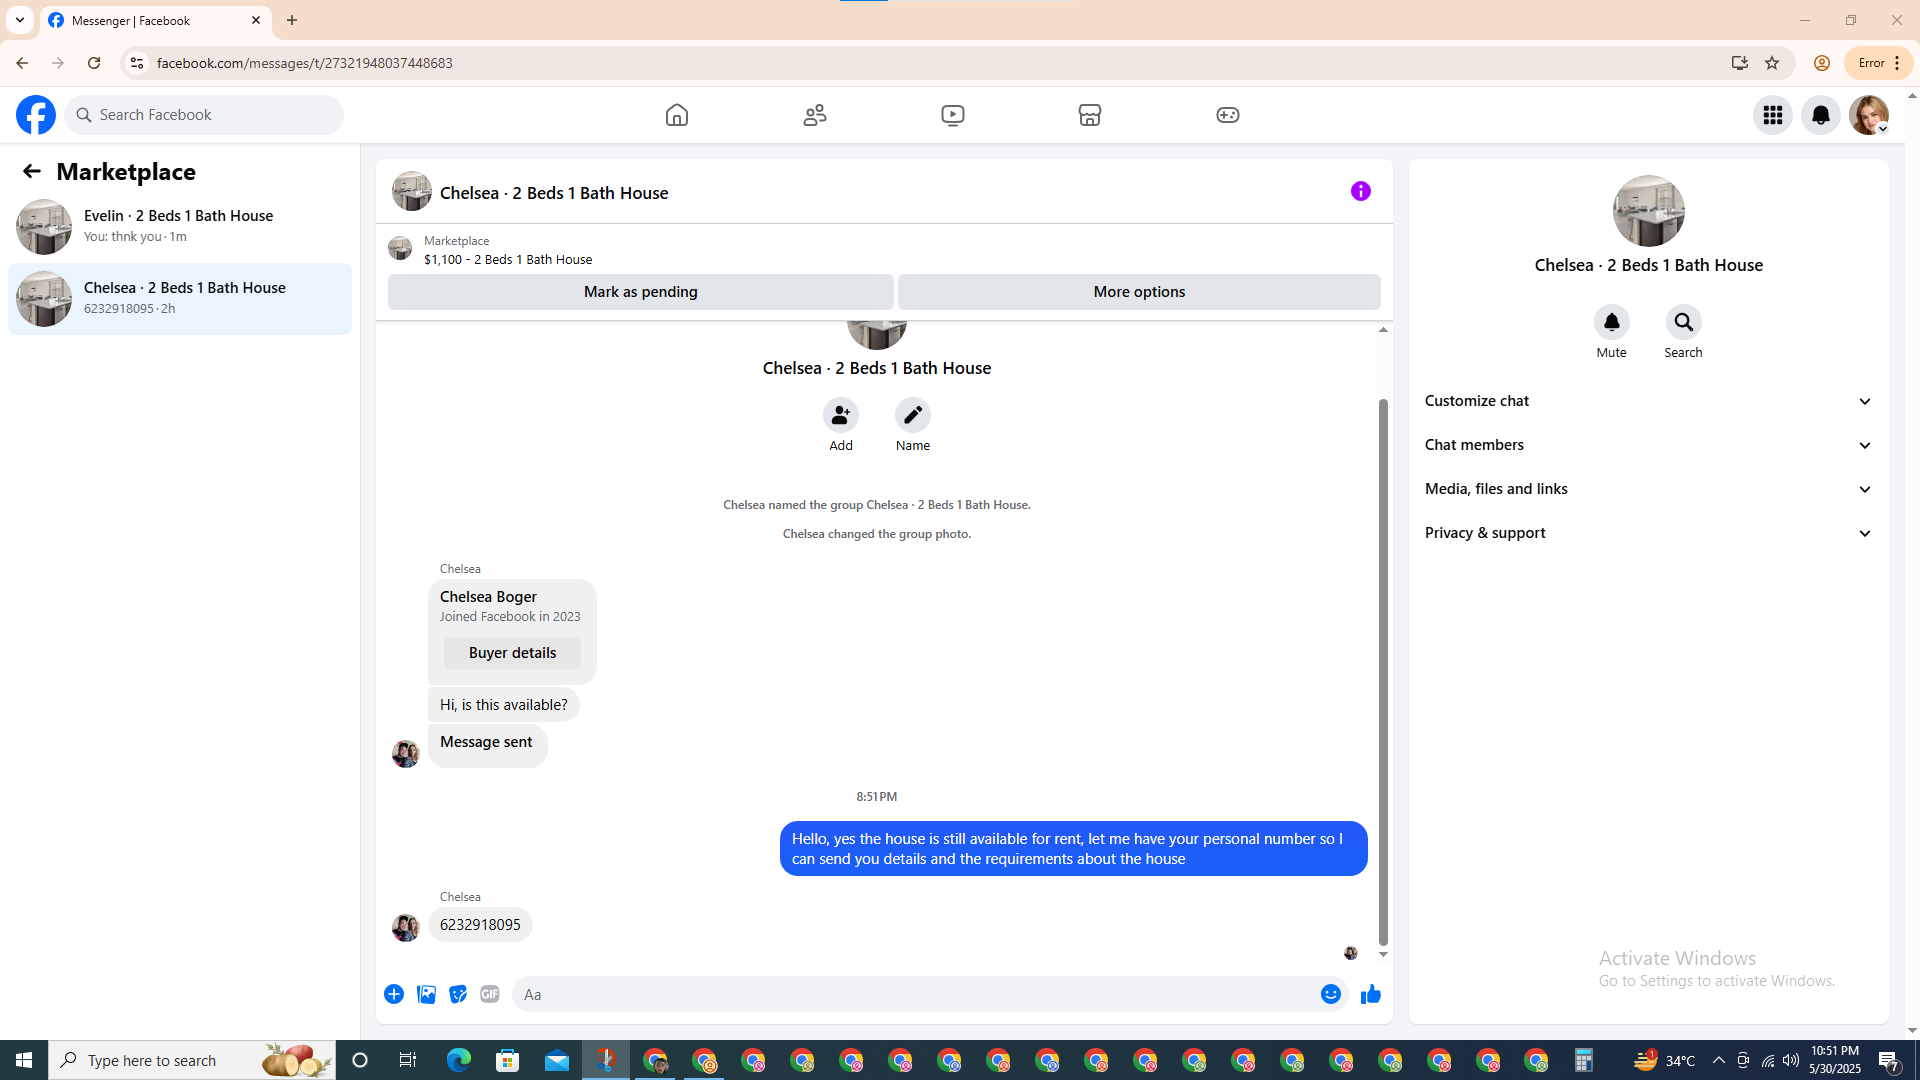
Task: Expand Chat members section
Action: (x=1649, y=445)
